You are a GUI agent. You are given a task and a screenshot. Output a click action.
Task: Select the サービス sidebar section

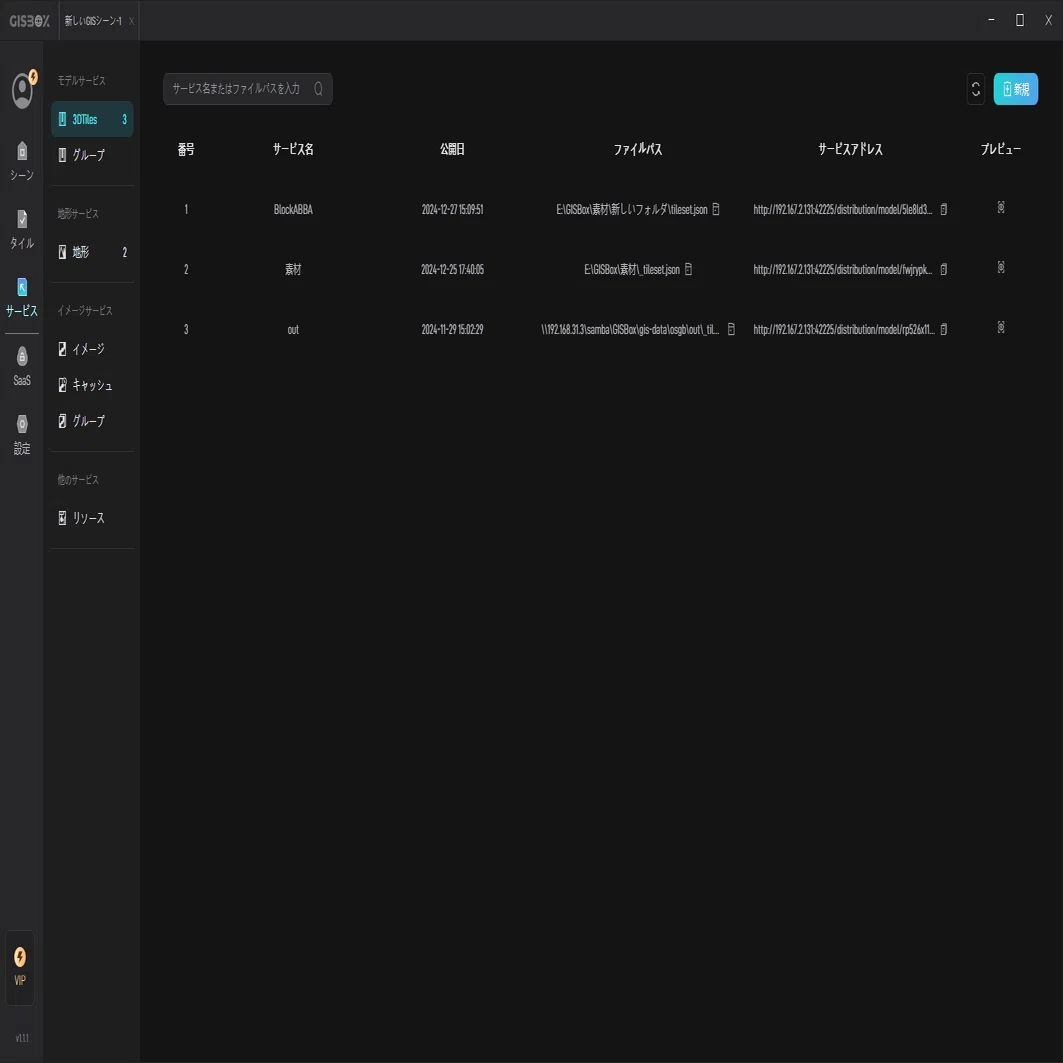coord(22,298)
